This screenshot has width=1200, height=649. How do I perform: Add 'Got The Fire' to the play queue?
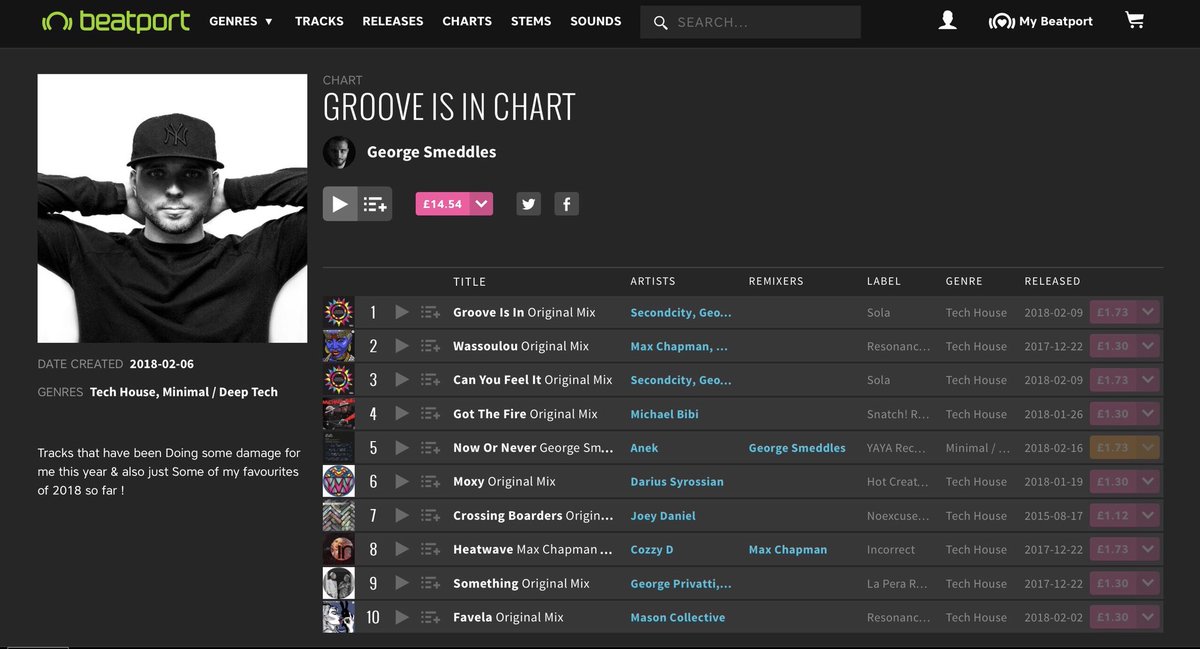coord(430,413)
